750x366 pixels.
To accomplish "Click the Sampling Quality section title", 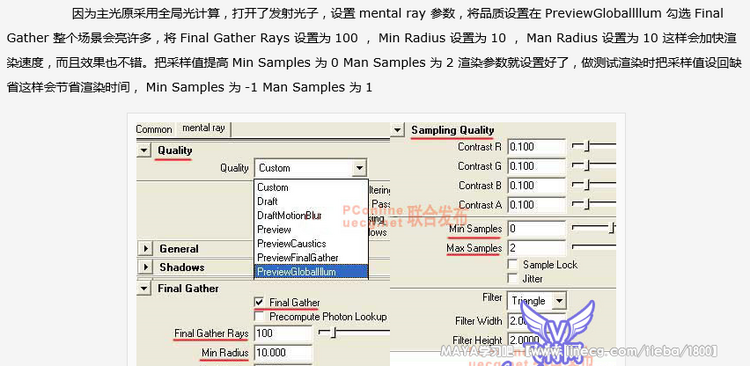I will point(452,130).
